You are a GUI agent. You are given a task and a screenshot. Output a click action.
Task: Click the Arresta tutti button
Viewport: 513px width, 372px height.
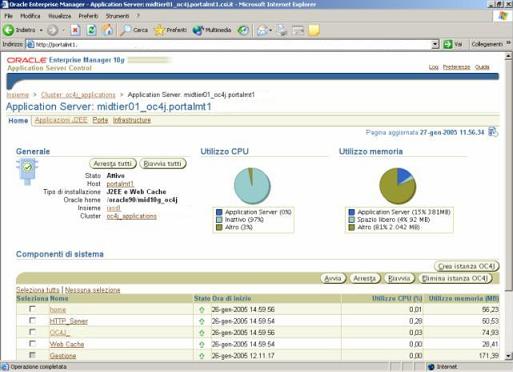[x=113, y=164]
